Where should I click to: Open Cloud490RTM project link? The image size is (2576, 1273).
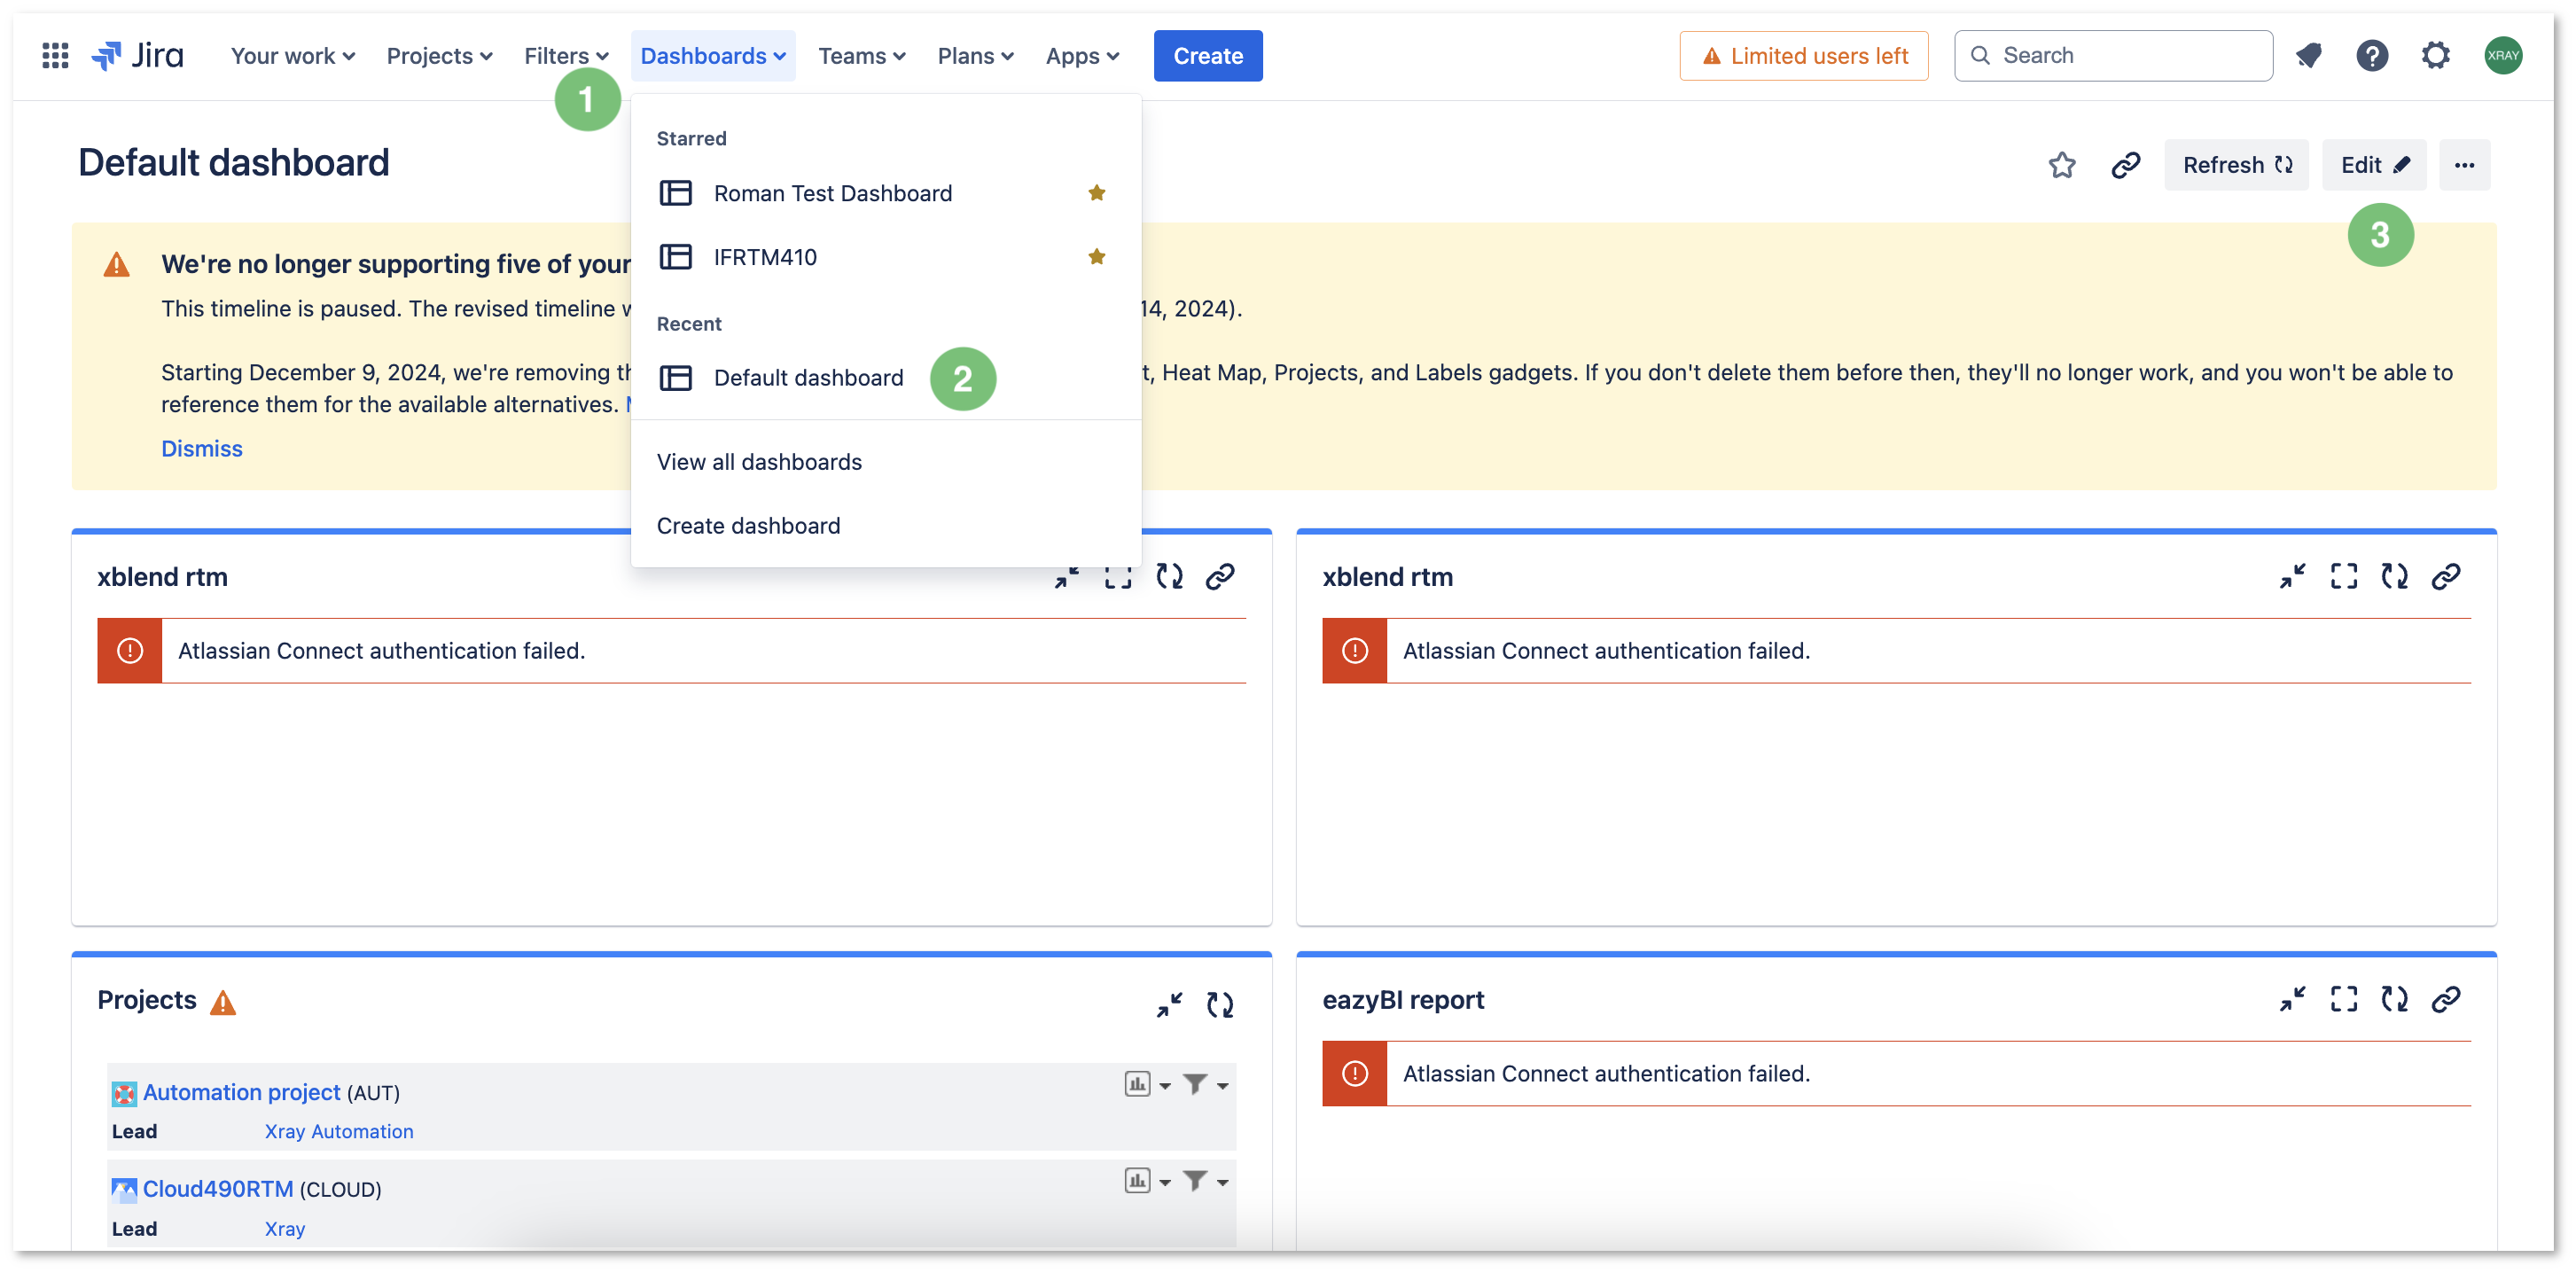218,1190
